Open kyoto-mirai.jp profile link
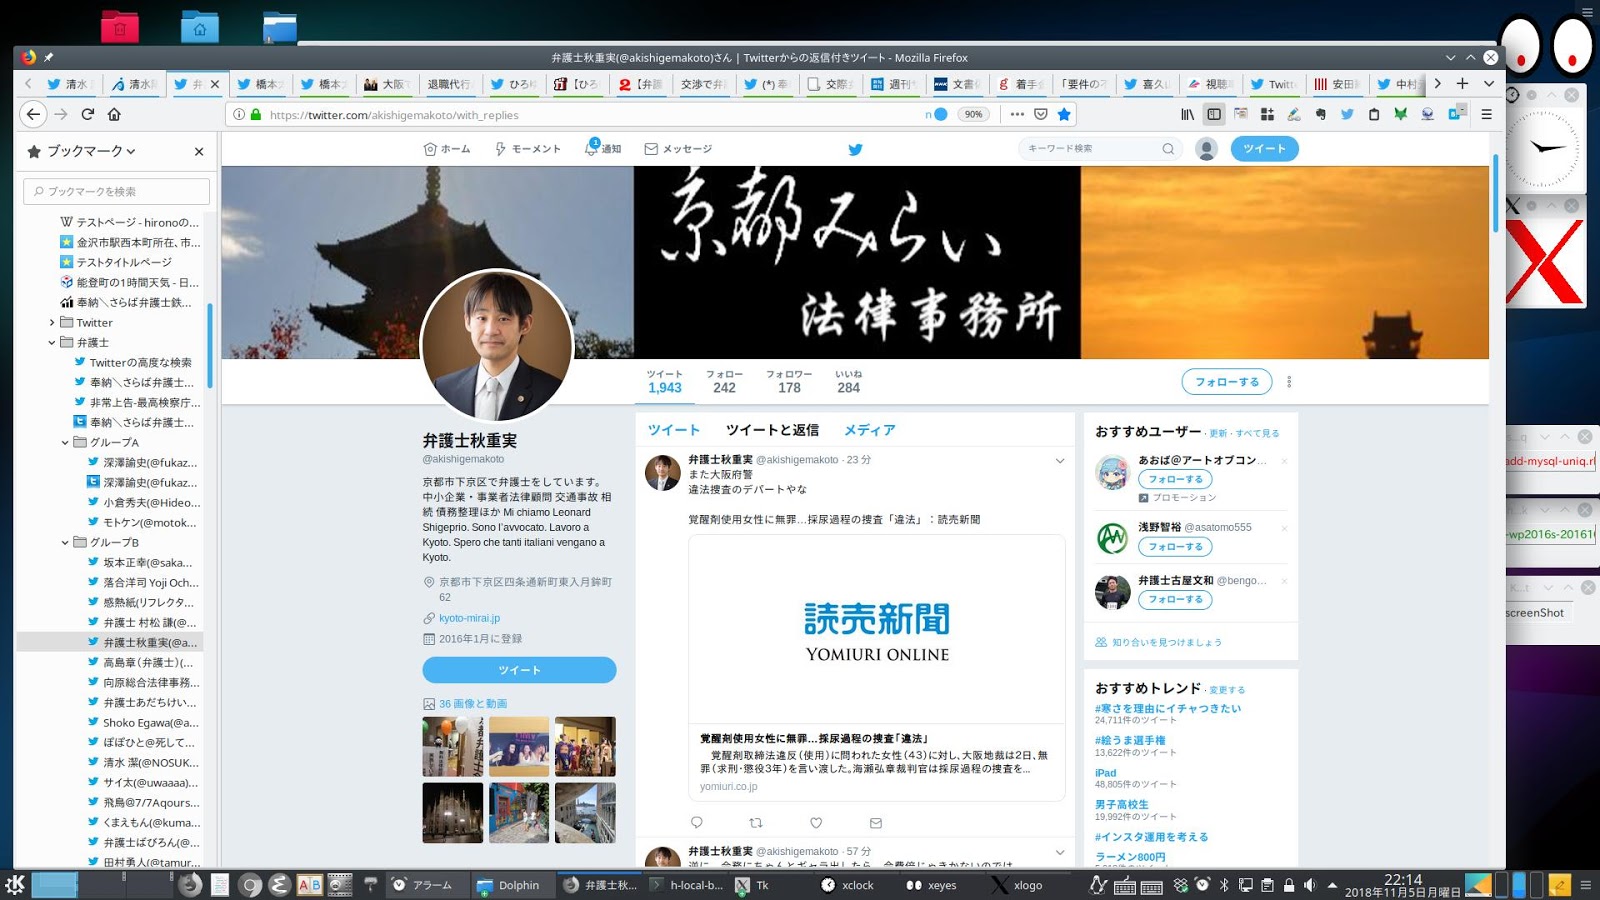 coord(469,618)
